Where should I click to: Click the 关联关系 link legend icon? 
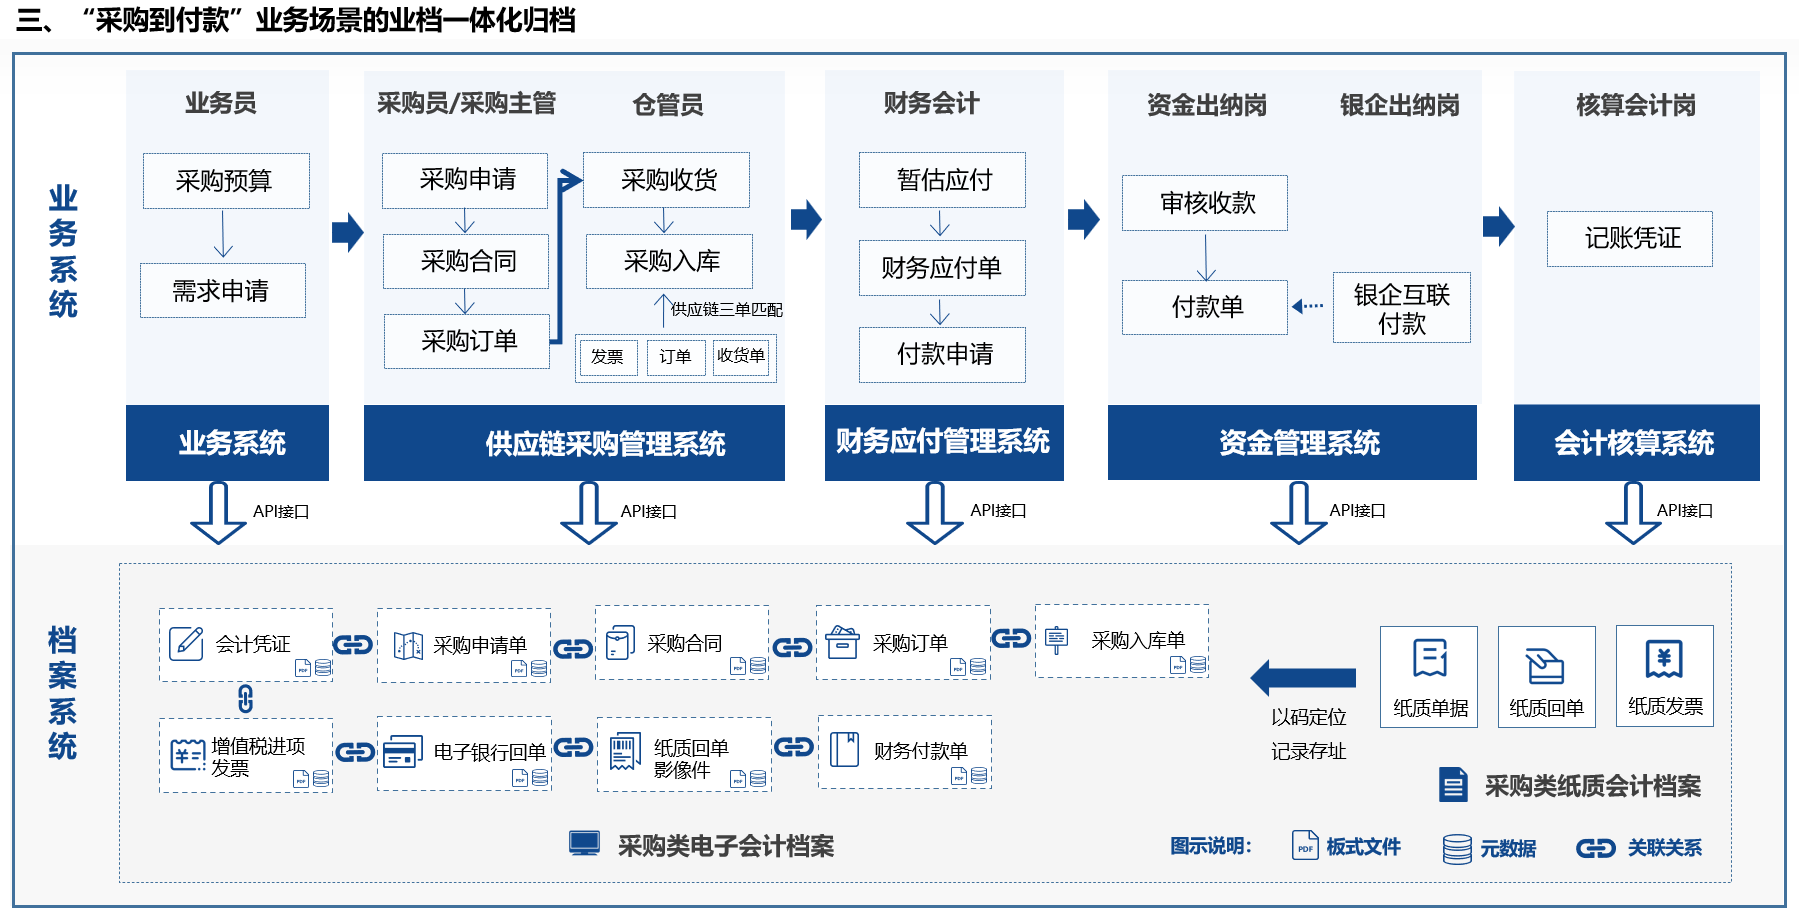(1596, 848)
